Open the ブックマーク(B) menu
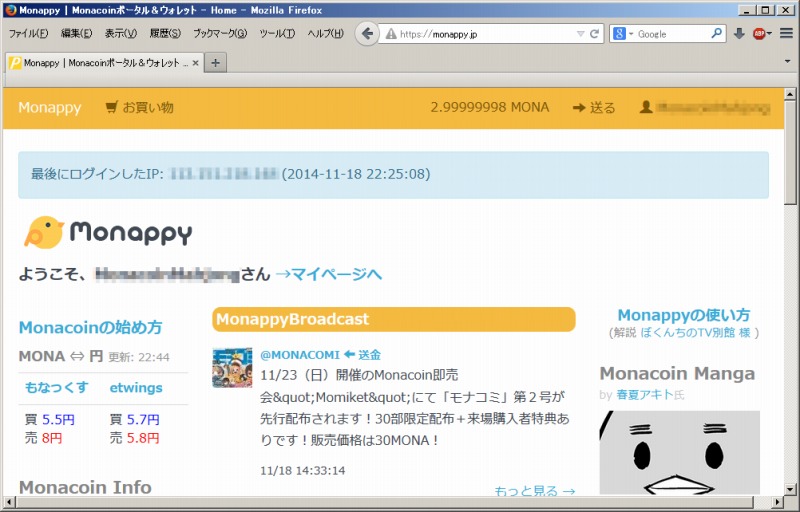 click(x=220, y=34)
